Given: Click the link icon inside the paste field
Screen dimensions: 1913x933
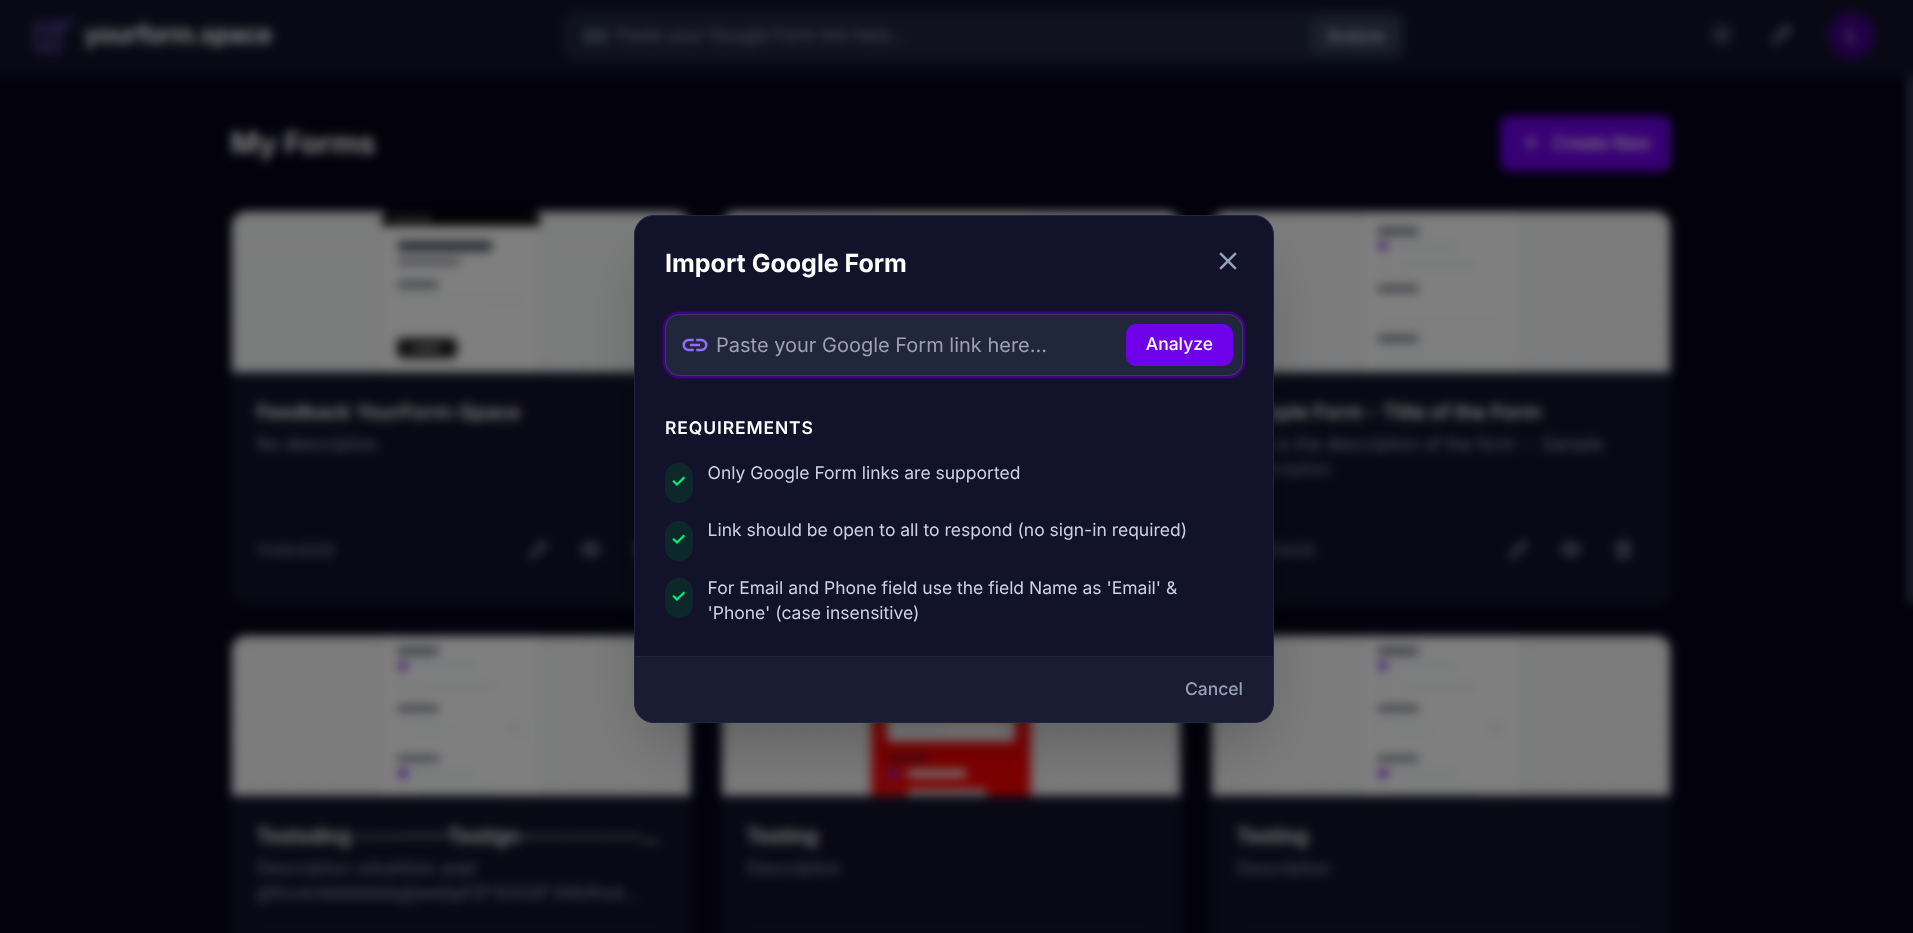Looking at the screenshot, I should coord(695,345).
